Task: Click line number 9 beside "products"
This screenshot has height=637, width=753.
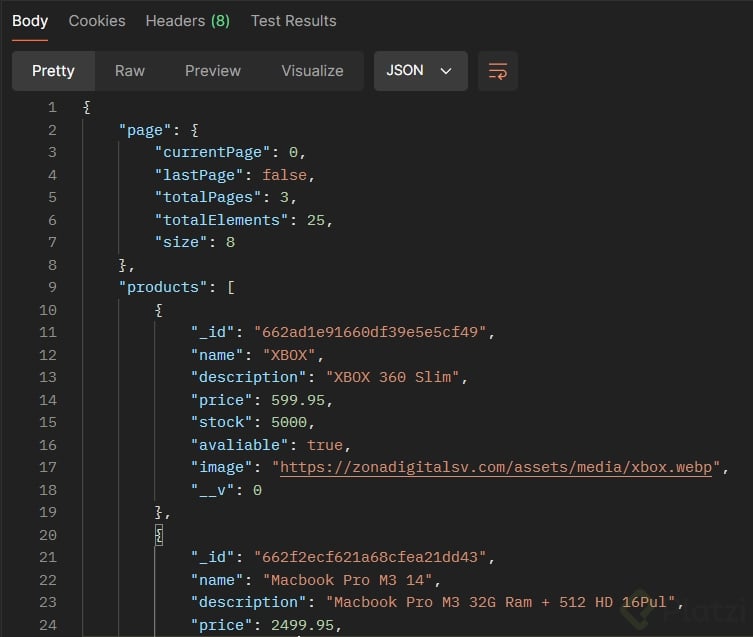Action: click(x=52, y=287)
